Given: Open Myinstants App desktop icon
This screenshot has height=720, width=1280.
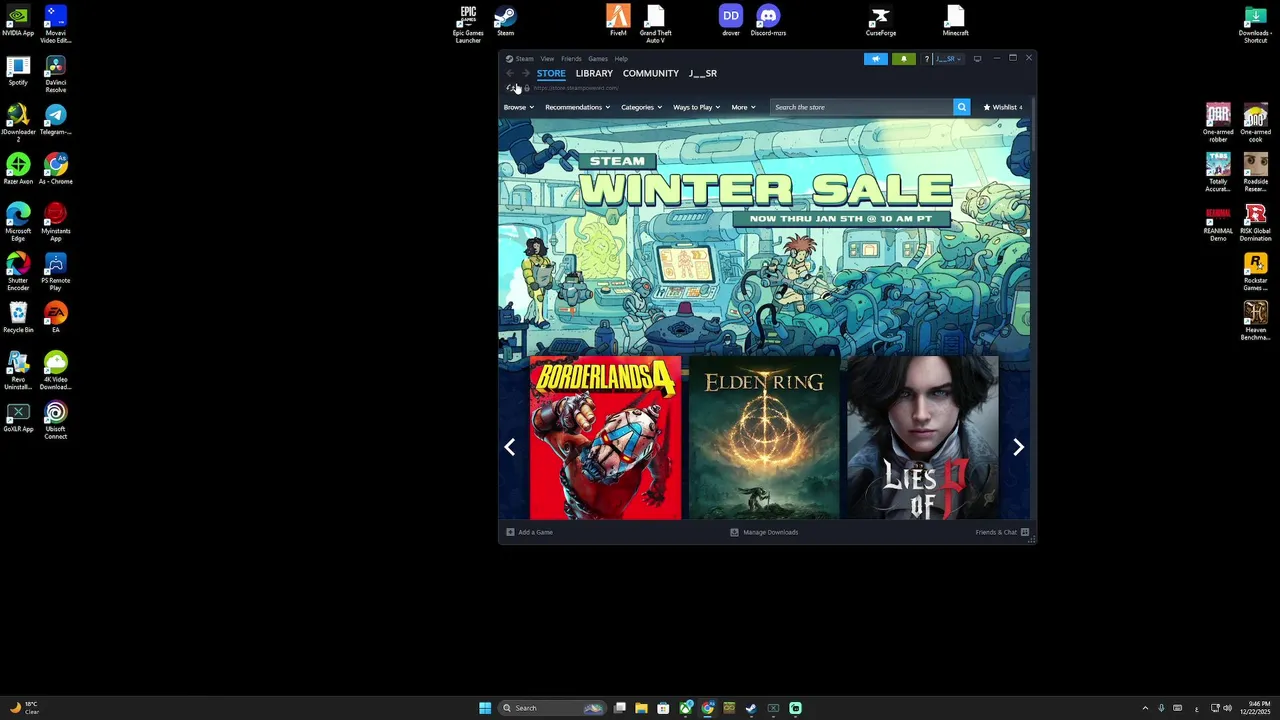Looking at the screenshot, I should tap(55, 221).
